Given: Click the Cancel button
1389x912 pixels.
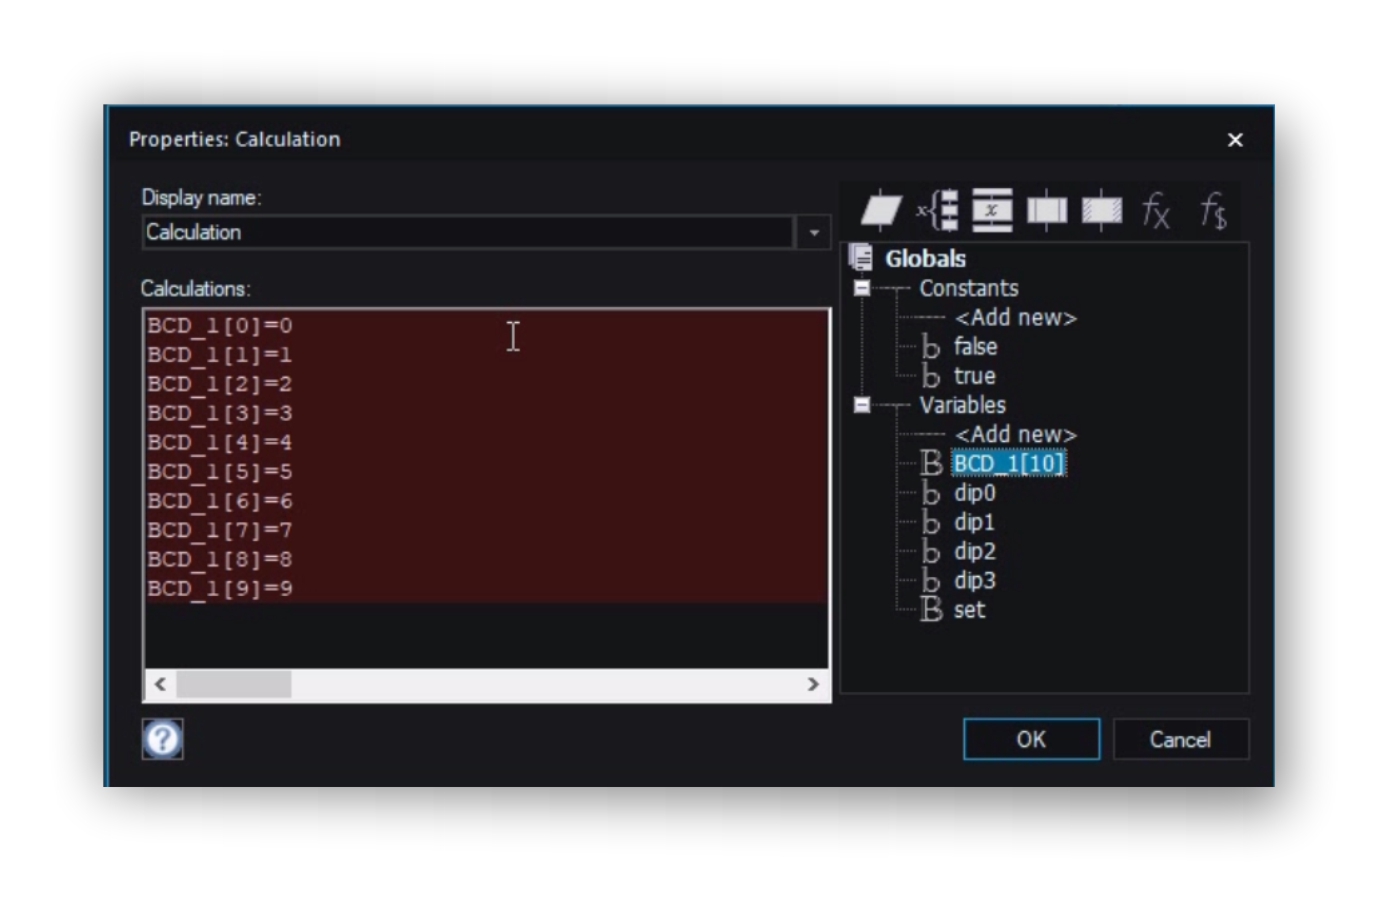Looking at the screenshot, I should (x=1180, y=739).
